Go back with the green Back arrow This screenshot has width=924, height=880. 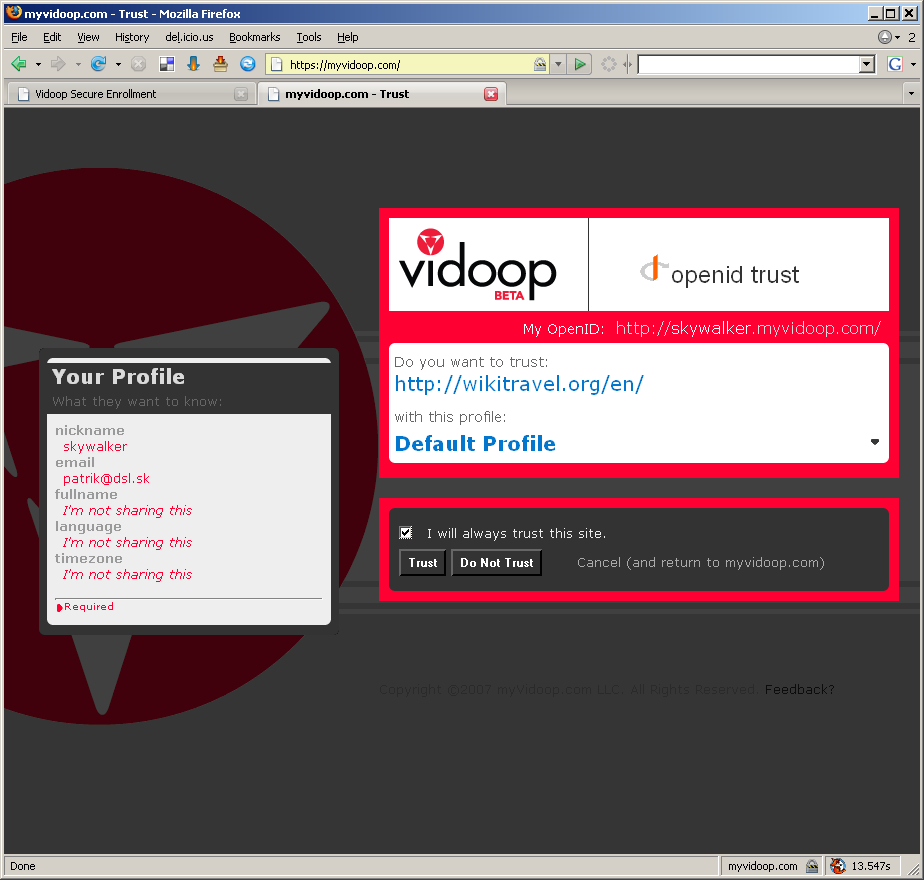click(19, 64)
